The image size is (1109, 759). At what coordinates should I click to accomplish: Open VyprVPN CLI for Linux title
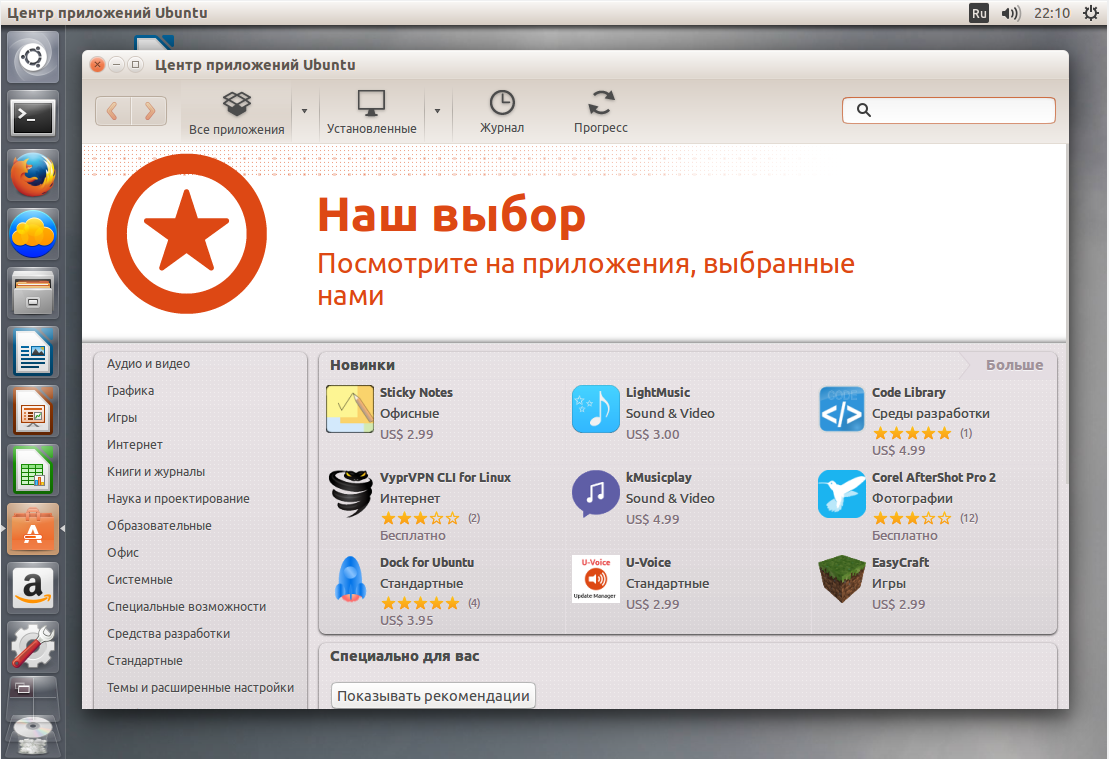pyautogui.click(x=445, y=477)
